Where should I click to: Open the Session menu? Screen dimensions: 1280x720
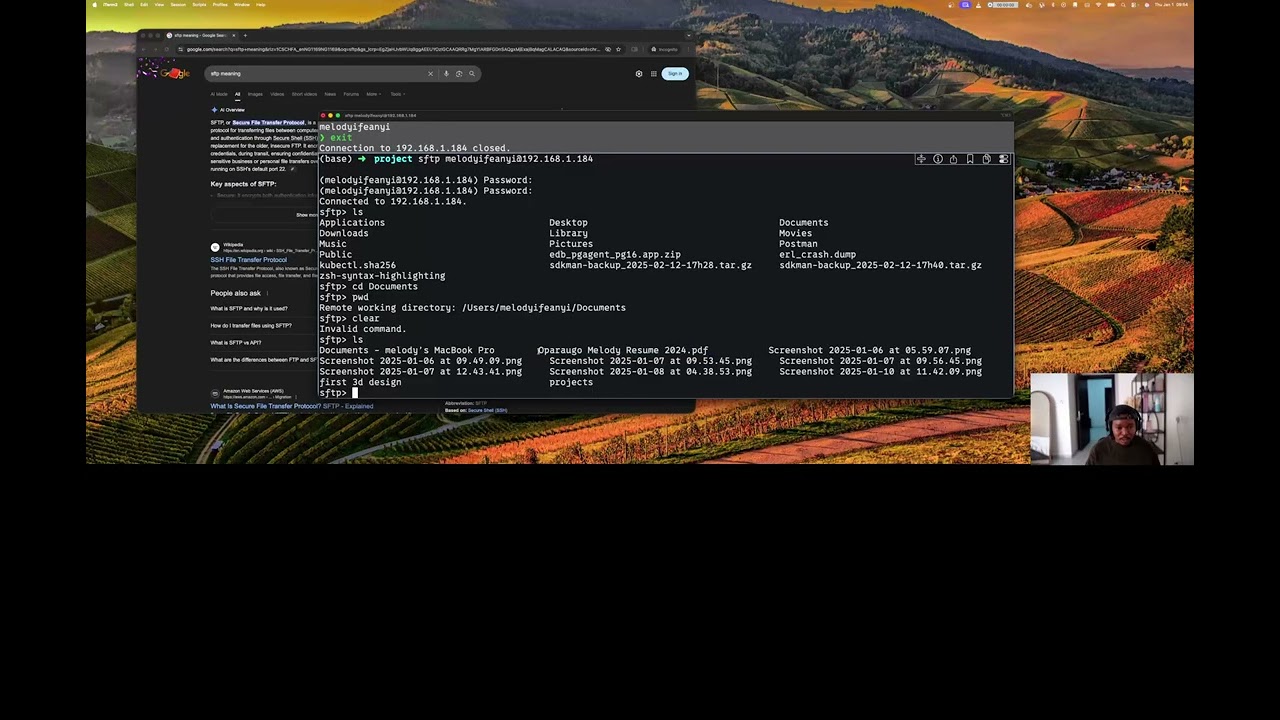click(178, 5)
